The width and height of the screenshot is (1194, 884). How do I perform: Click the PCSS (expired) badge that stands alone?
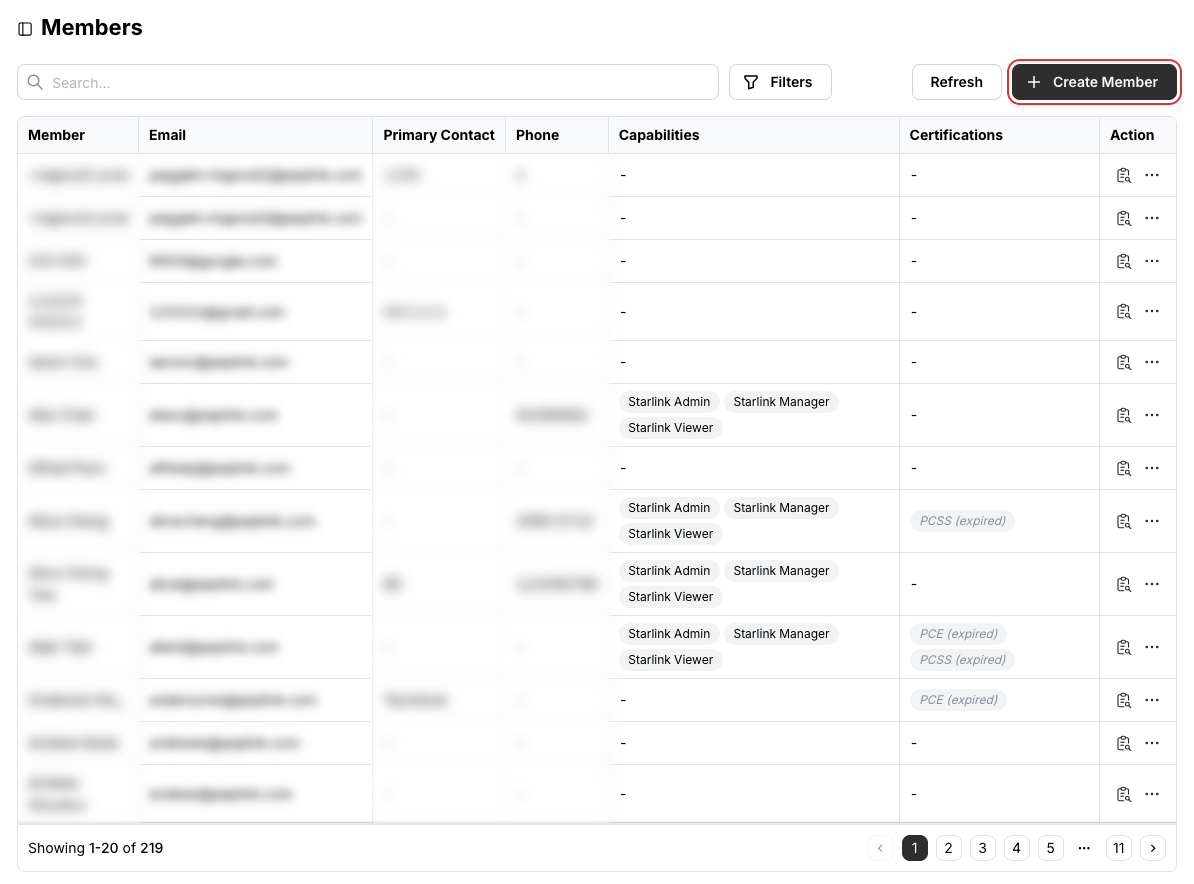[x=963, y=521]
